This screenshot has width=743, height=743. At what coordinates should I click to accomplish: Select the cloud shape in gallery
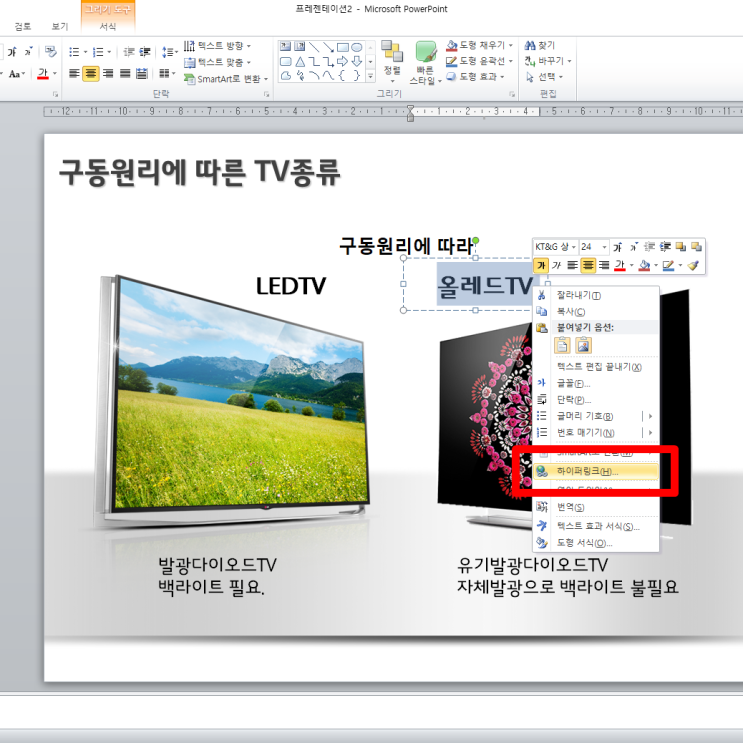click(285, 75)
